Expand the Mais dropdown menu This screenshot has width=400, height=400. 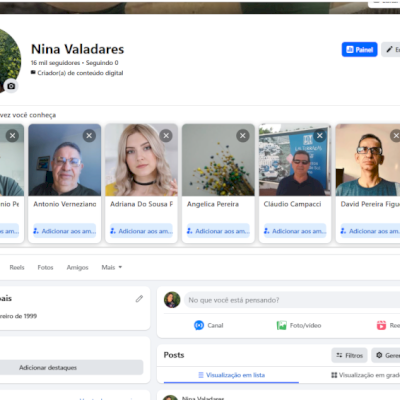pyautogui.click(x=112, y=267)
